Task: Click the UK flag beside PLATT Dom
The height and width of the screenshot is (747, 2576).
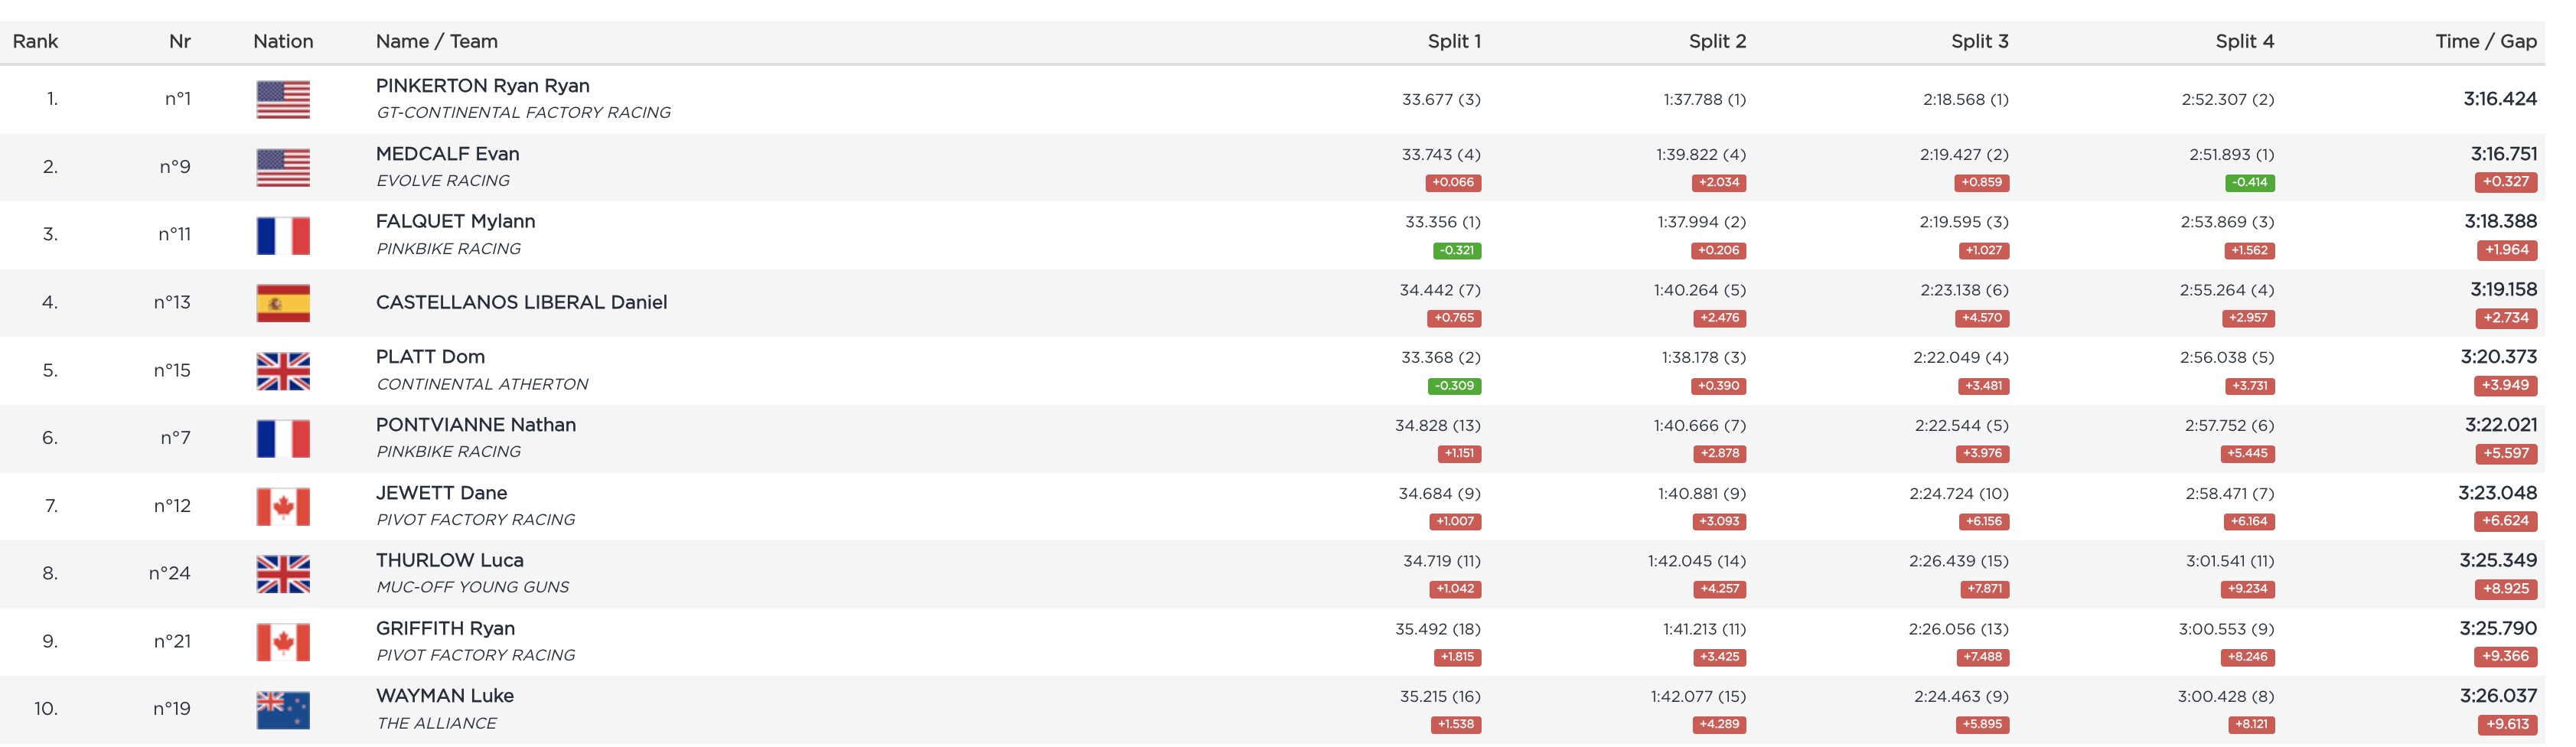Action: pos(283,371)
